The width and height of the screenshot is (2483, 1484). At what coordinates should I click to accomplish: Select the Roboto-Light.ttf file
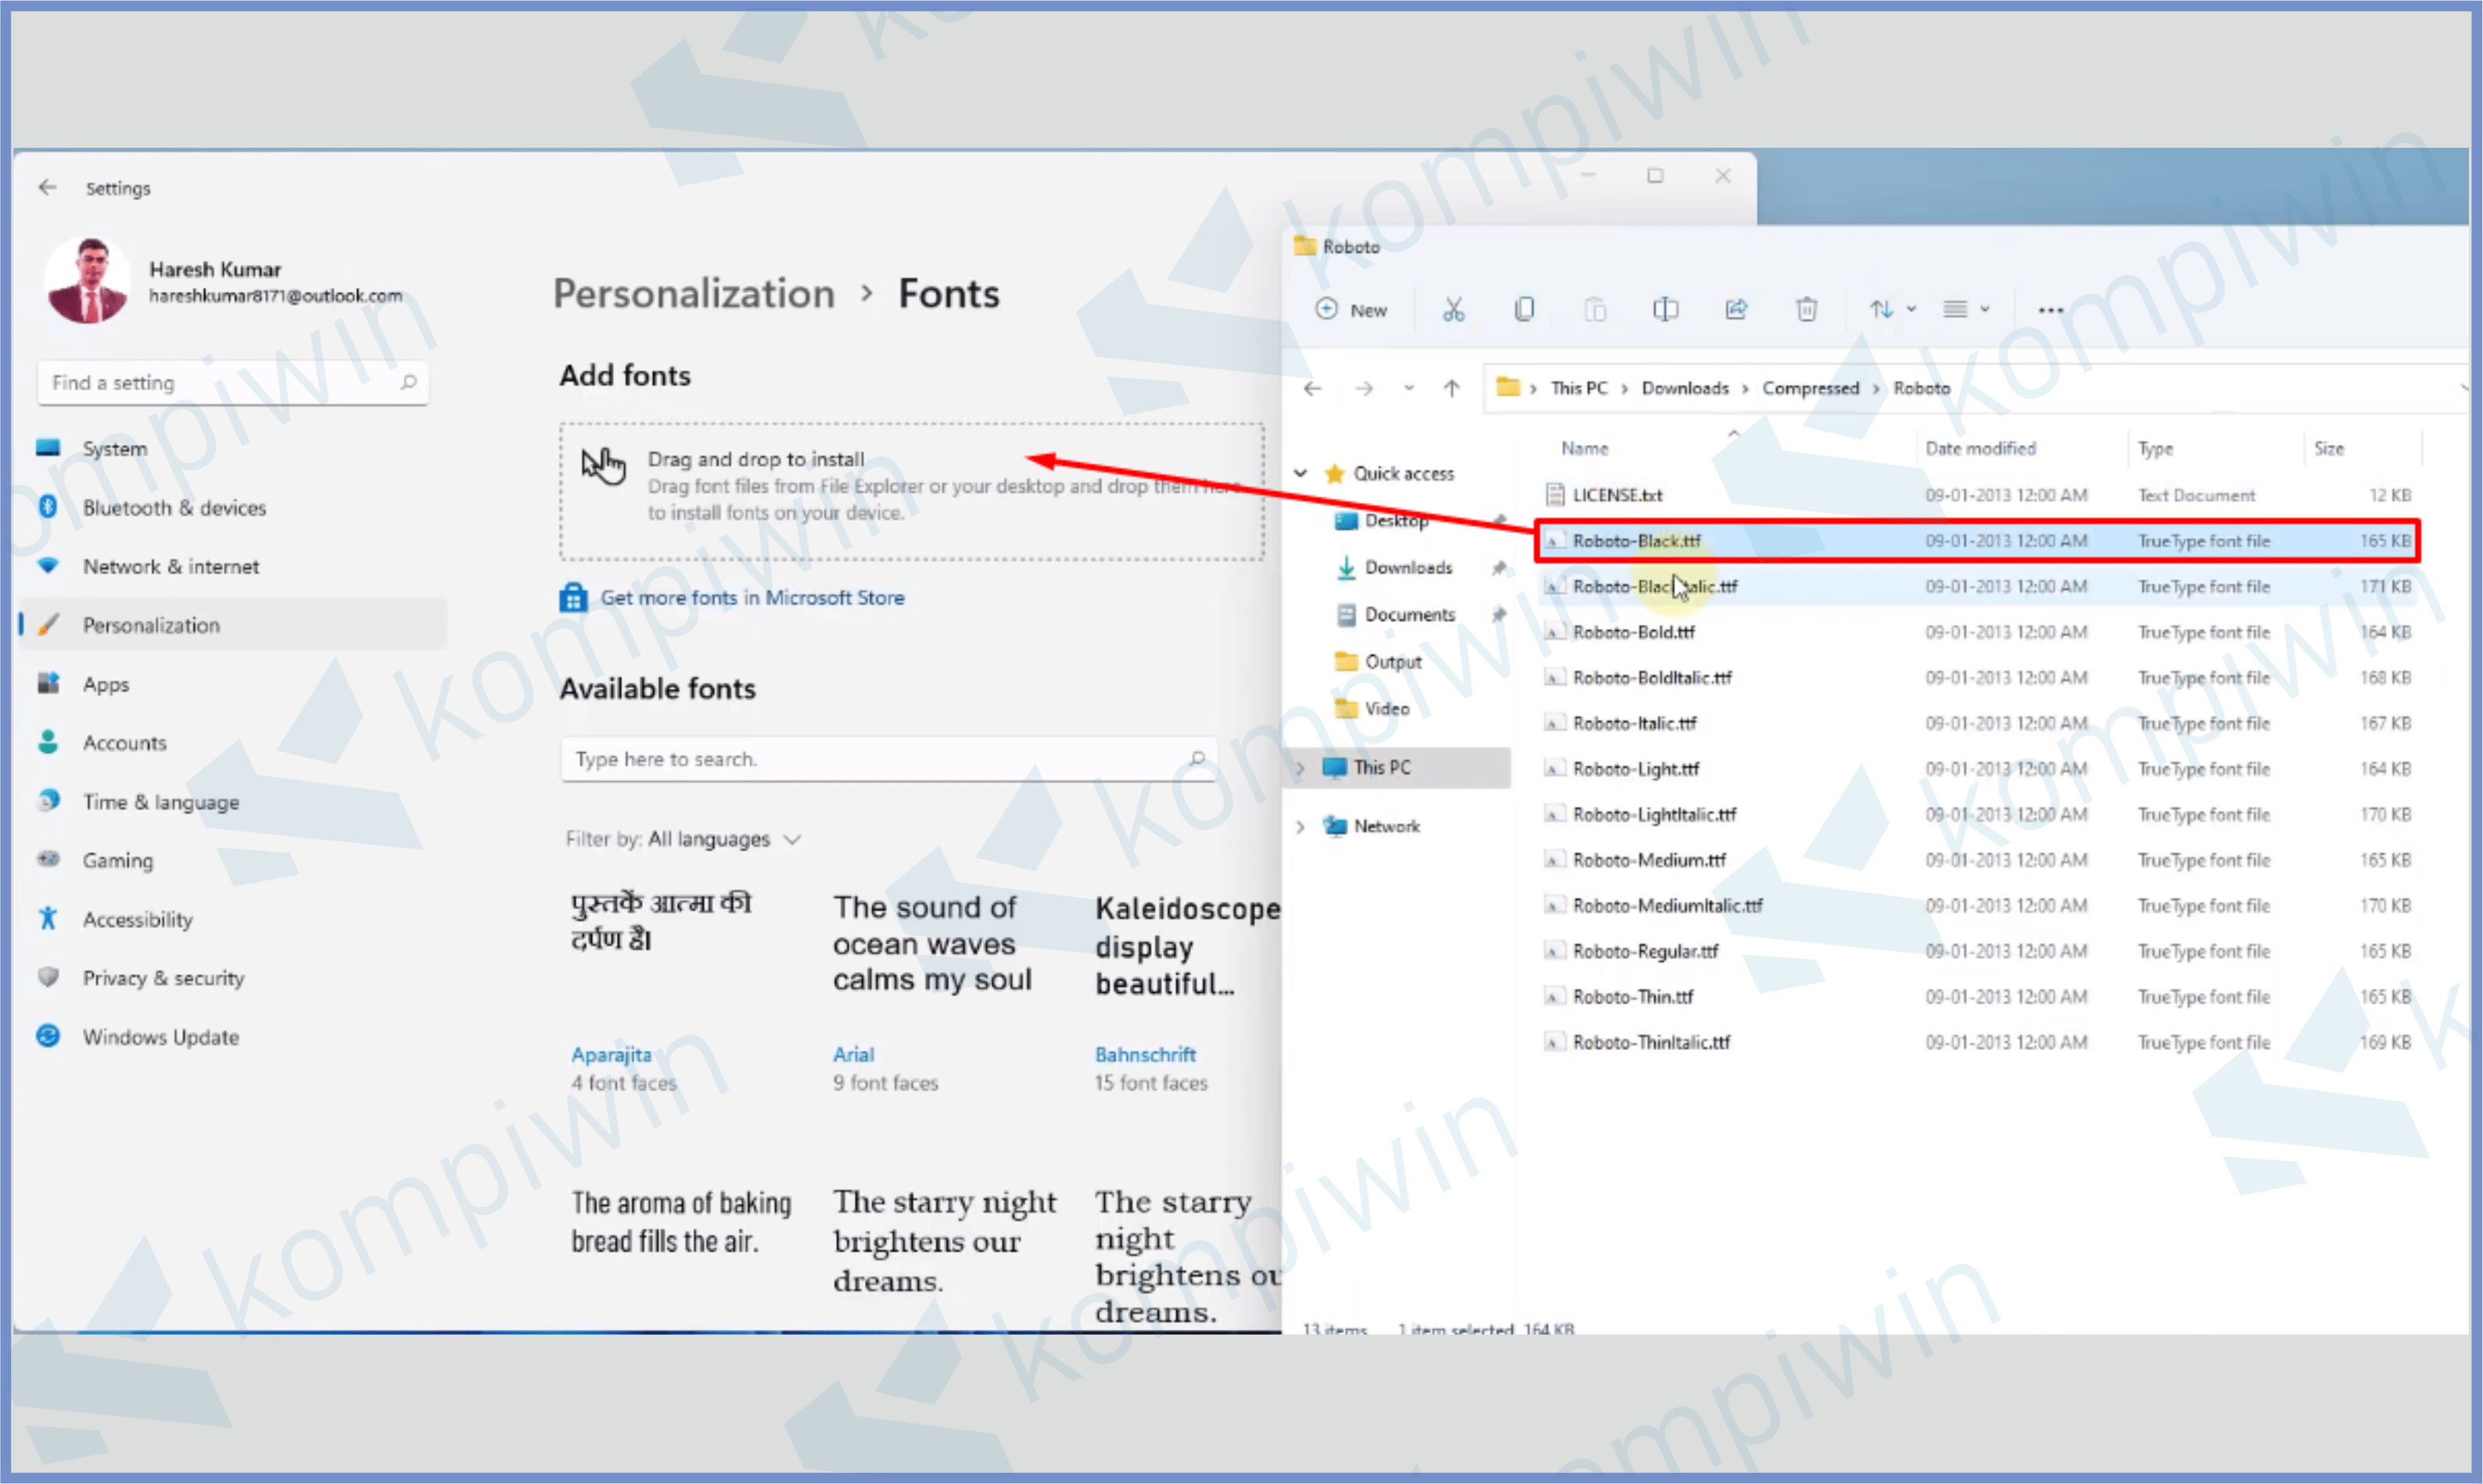coord(1978,769)
